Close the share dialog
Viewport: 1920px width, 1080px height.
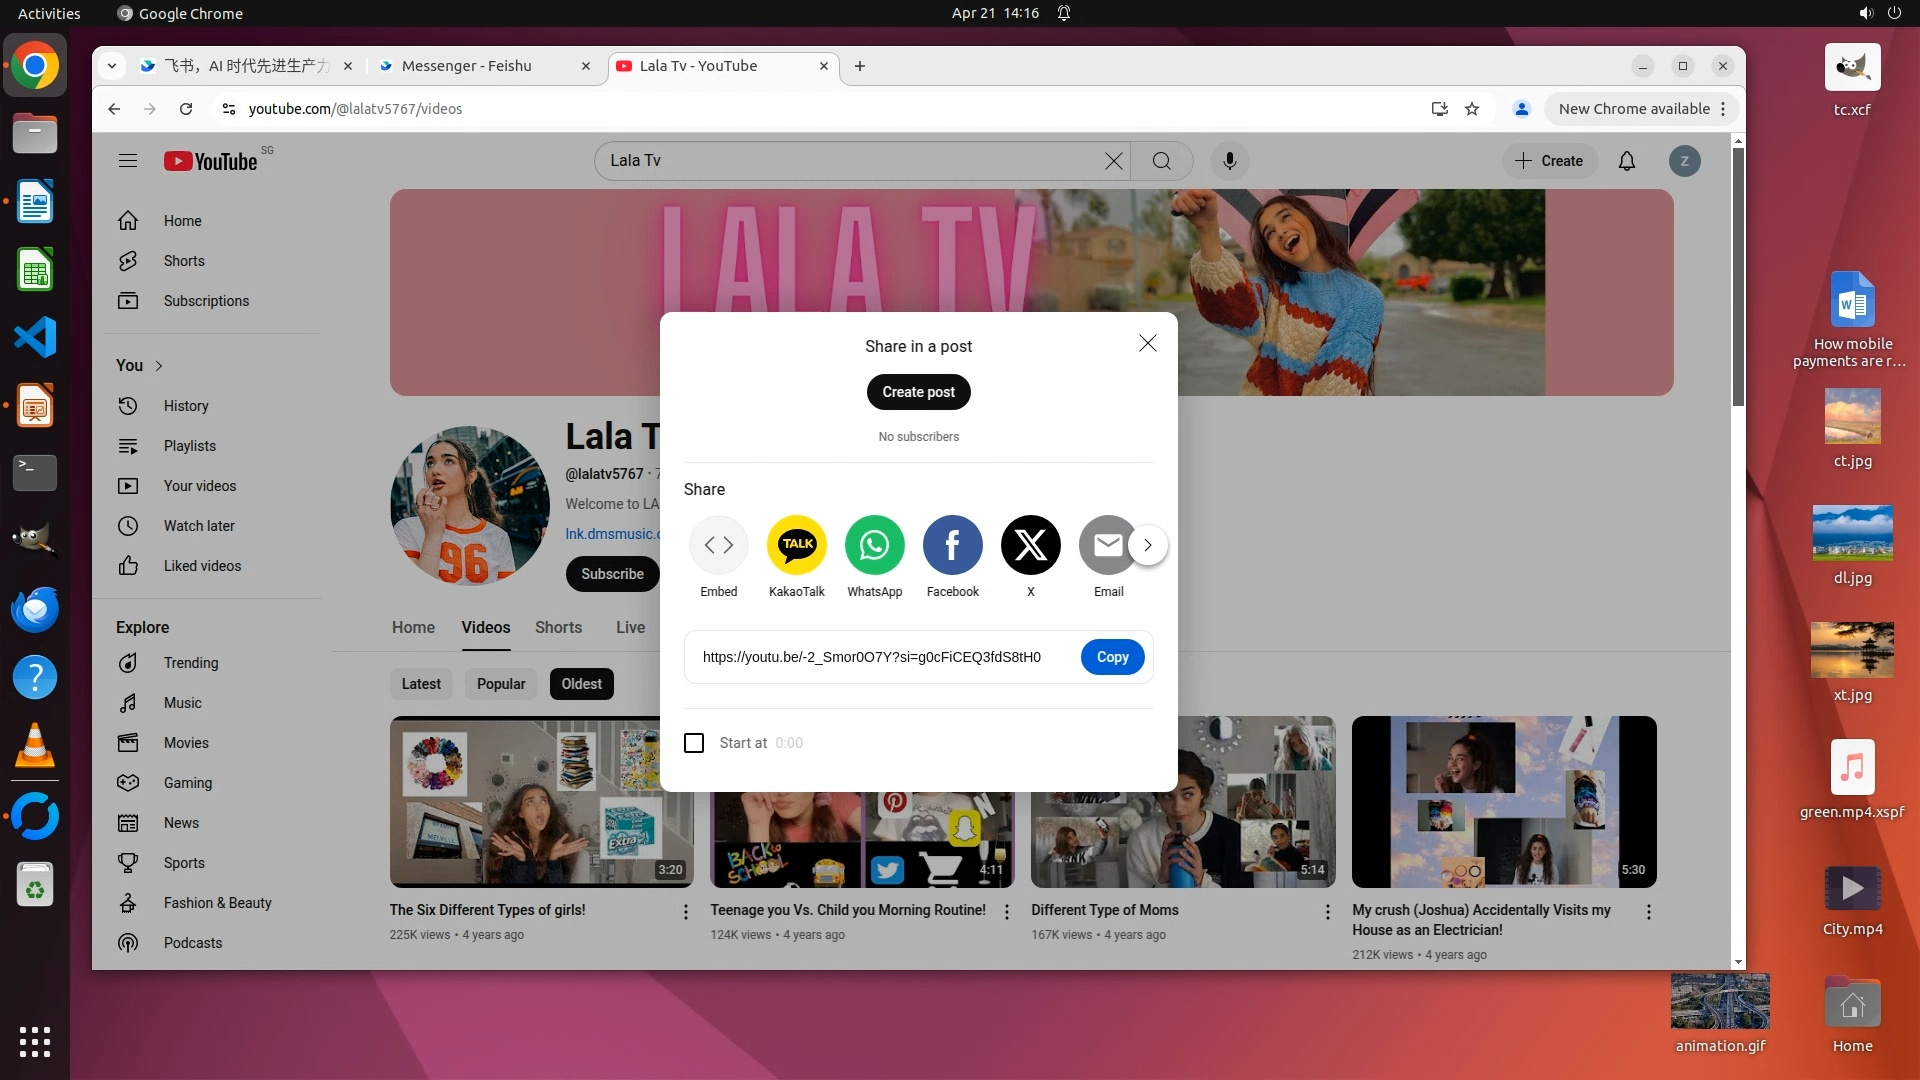pos(1147,343)
